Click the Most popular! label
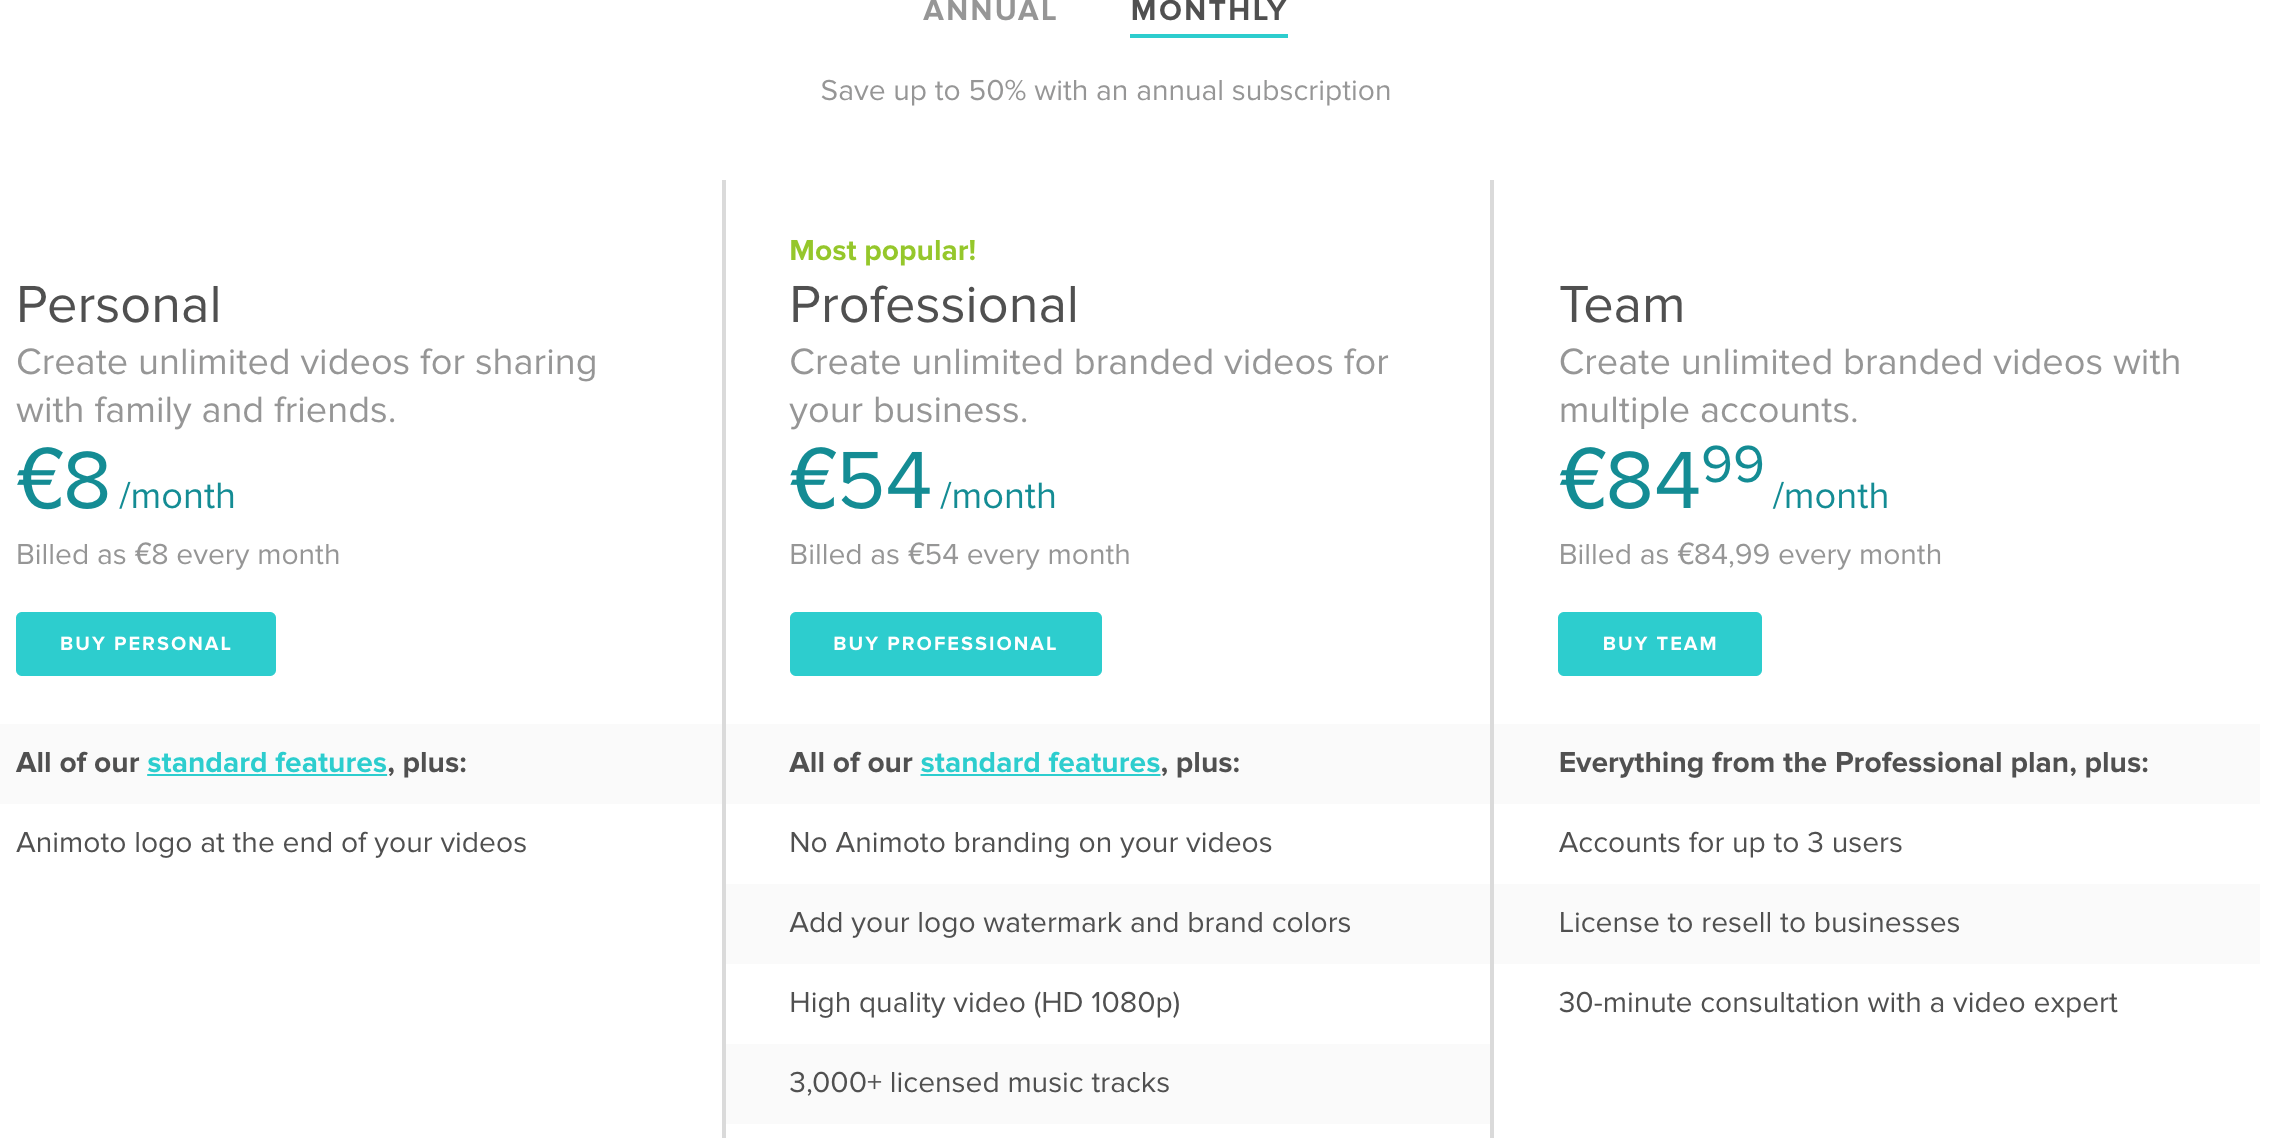2272x1138 pixels. tap(882, 250)
